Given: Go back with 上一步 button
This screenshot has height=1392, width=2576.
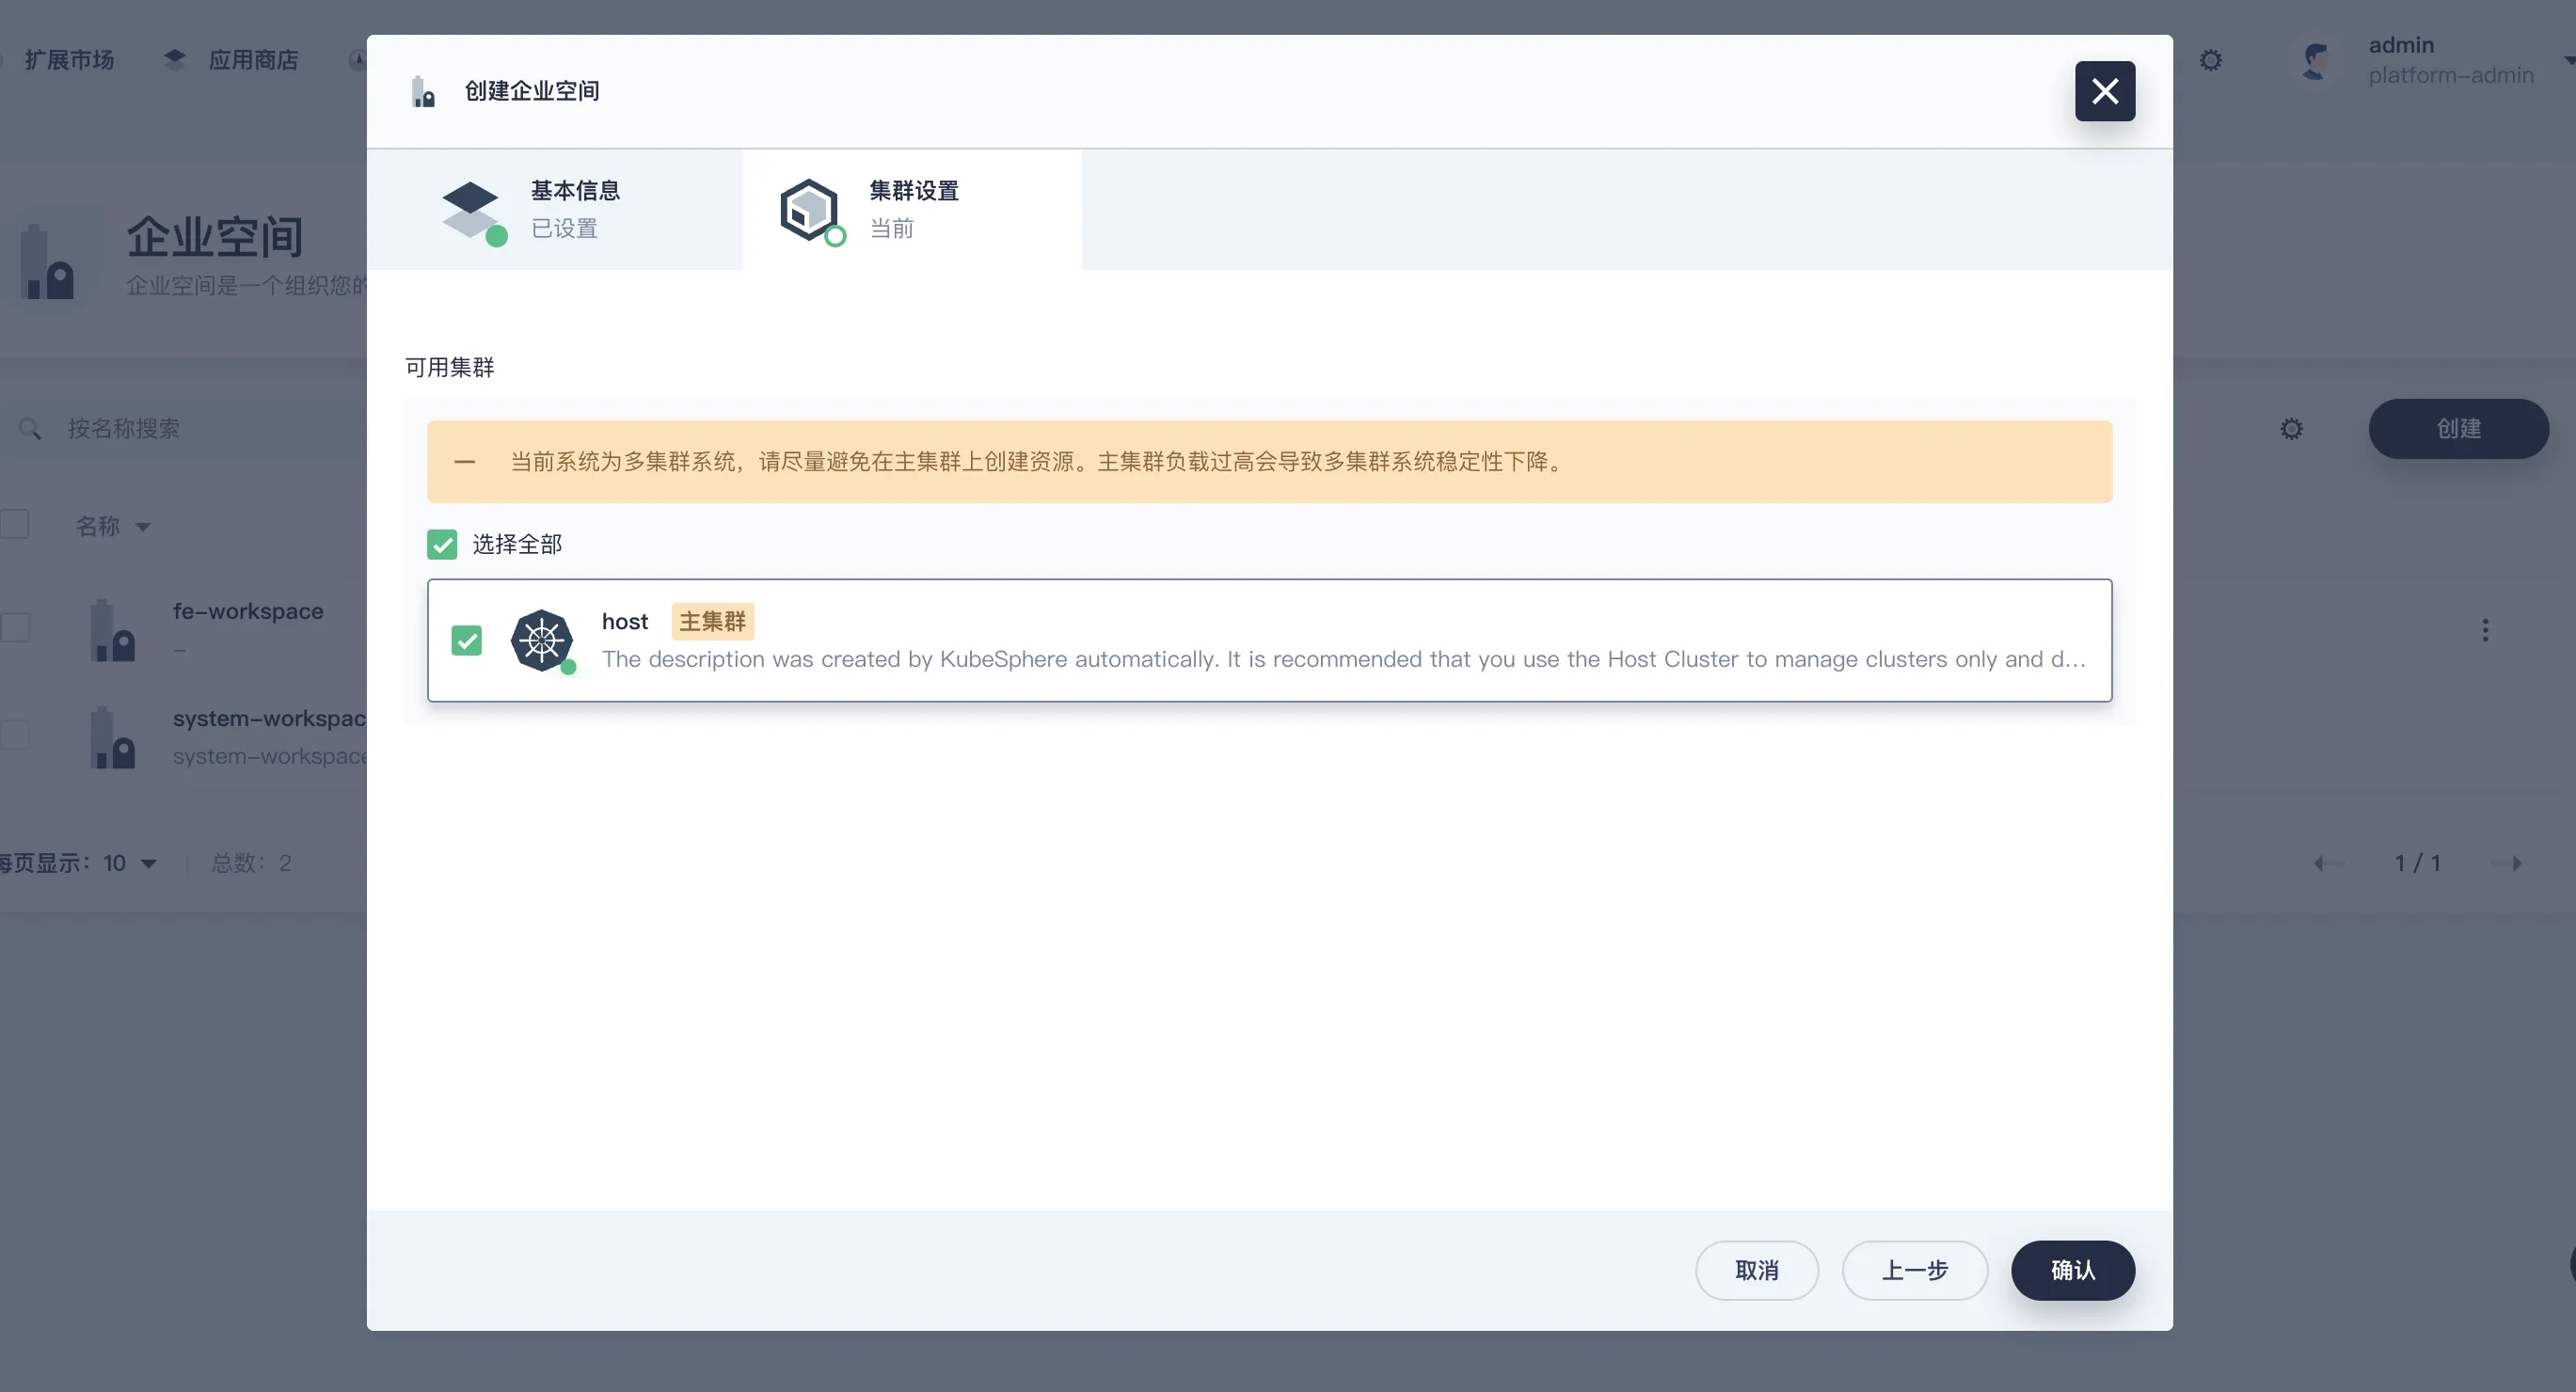Looking at the screenshot, I should coord(1914,1270).
